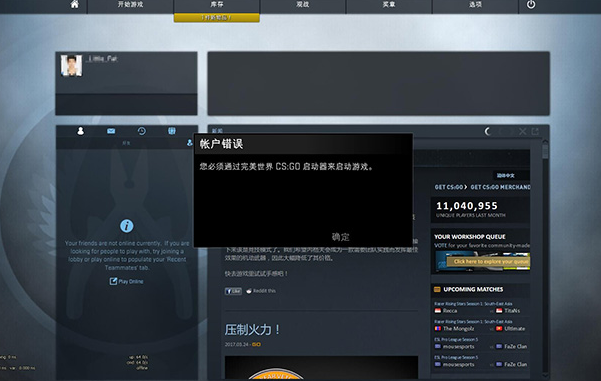Open the 观战 (Watch) menu
The image size is (601, 381).
click(x=303, y=5)
